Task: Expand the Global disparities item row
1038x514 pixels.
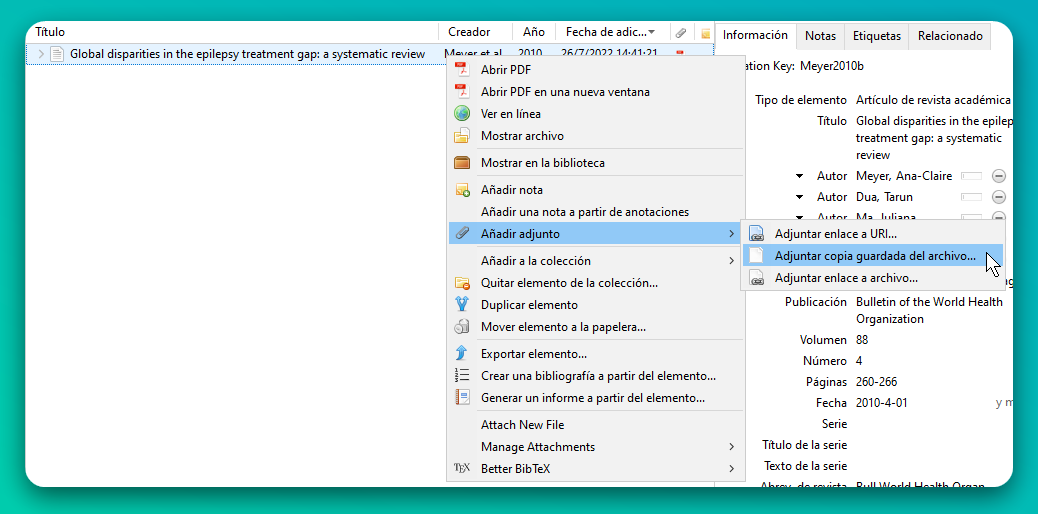Action: click(41, 54)
